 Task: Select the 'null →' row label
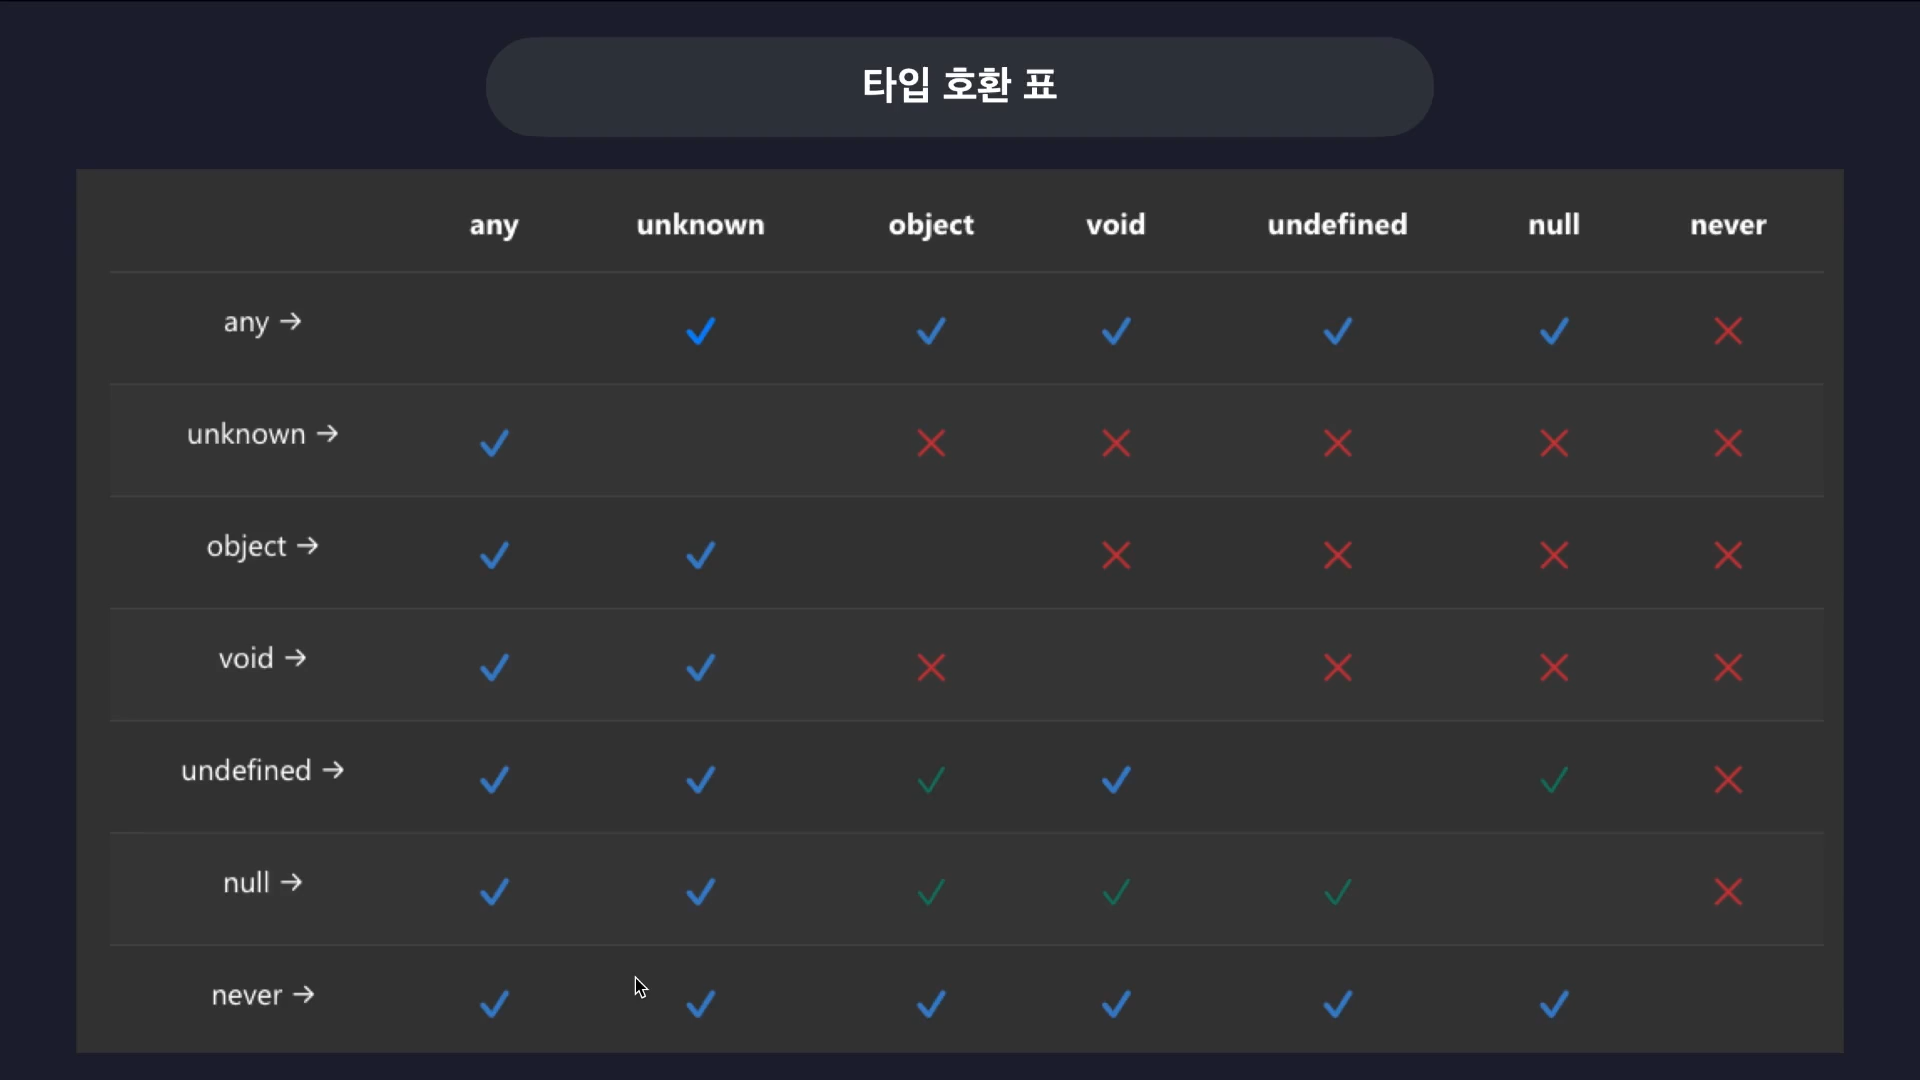[x=262, y=882]
